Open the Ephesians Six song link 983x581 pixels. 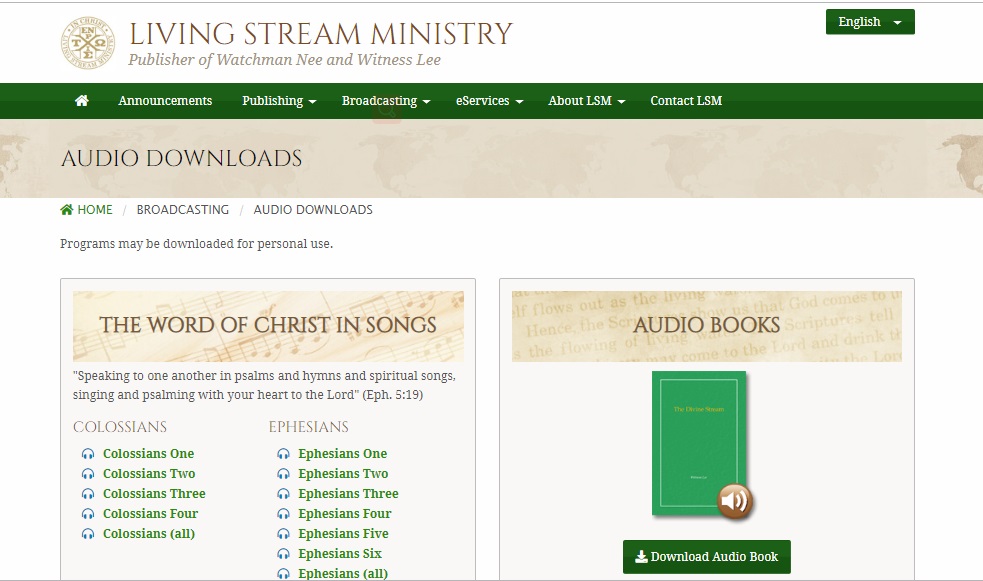coord(340,554)
